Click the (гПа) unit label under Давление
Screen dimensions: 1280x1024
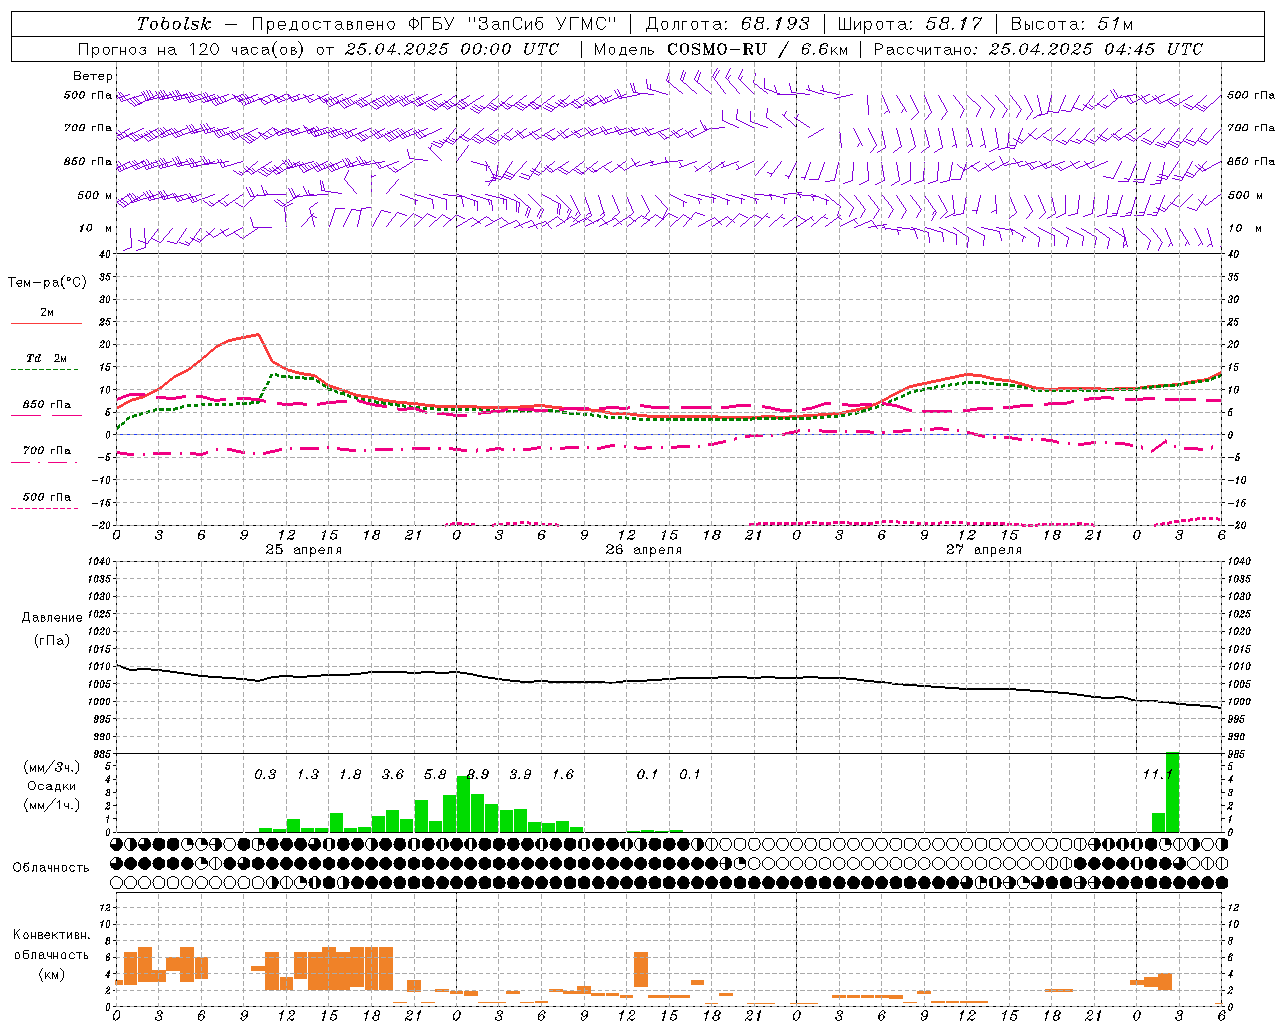[51, 640]
